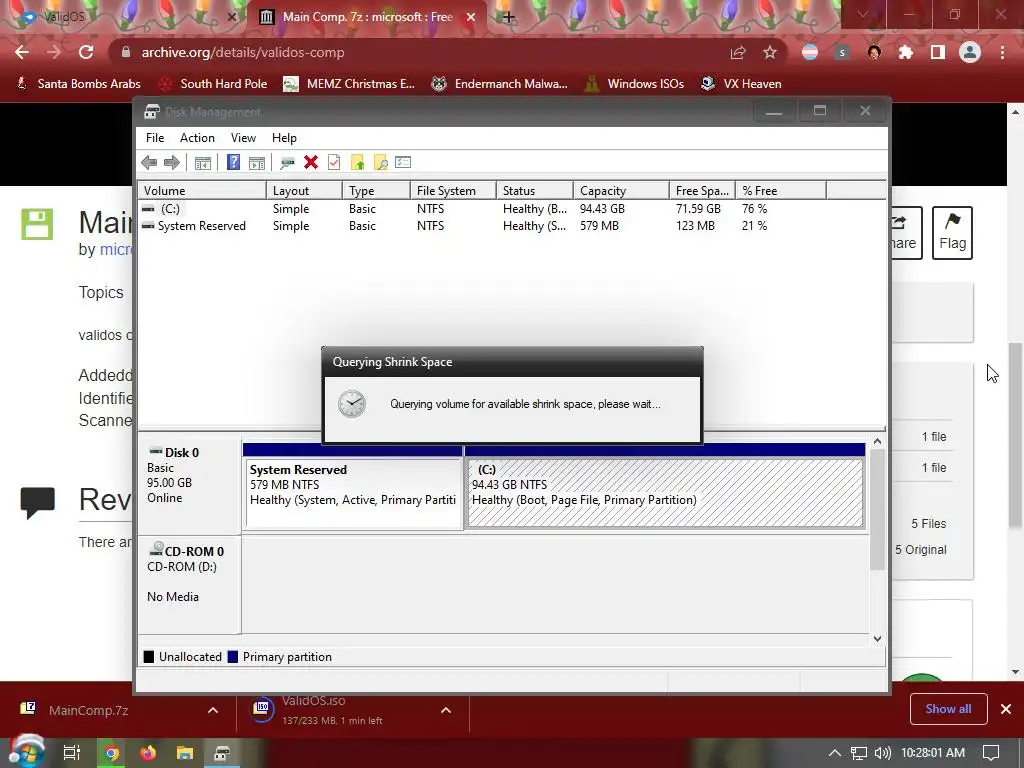Open the MEMZ Christmas E... bookmark
This screenshot has height=768, width=1024.
349,84
